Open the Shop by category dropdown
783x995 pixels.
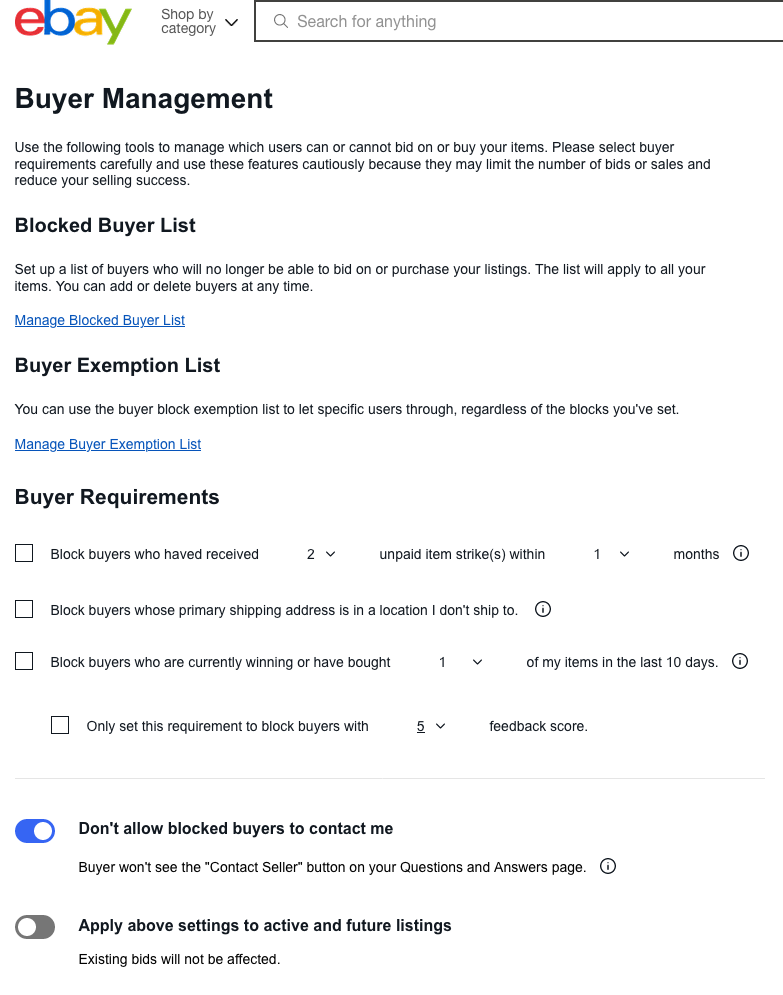[x=200, y=22]
